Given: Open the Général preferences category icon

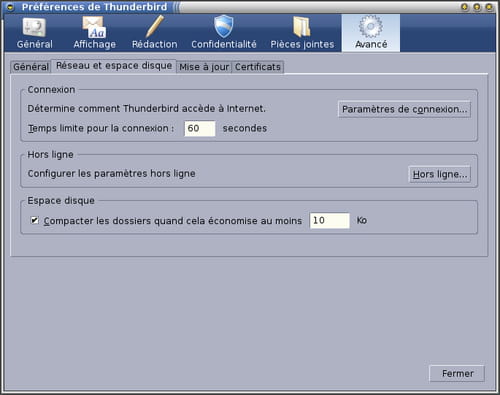Looking at the screenshot, I should pyautogui.click(x=34, y=33).
